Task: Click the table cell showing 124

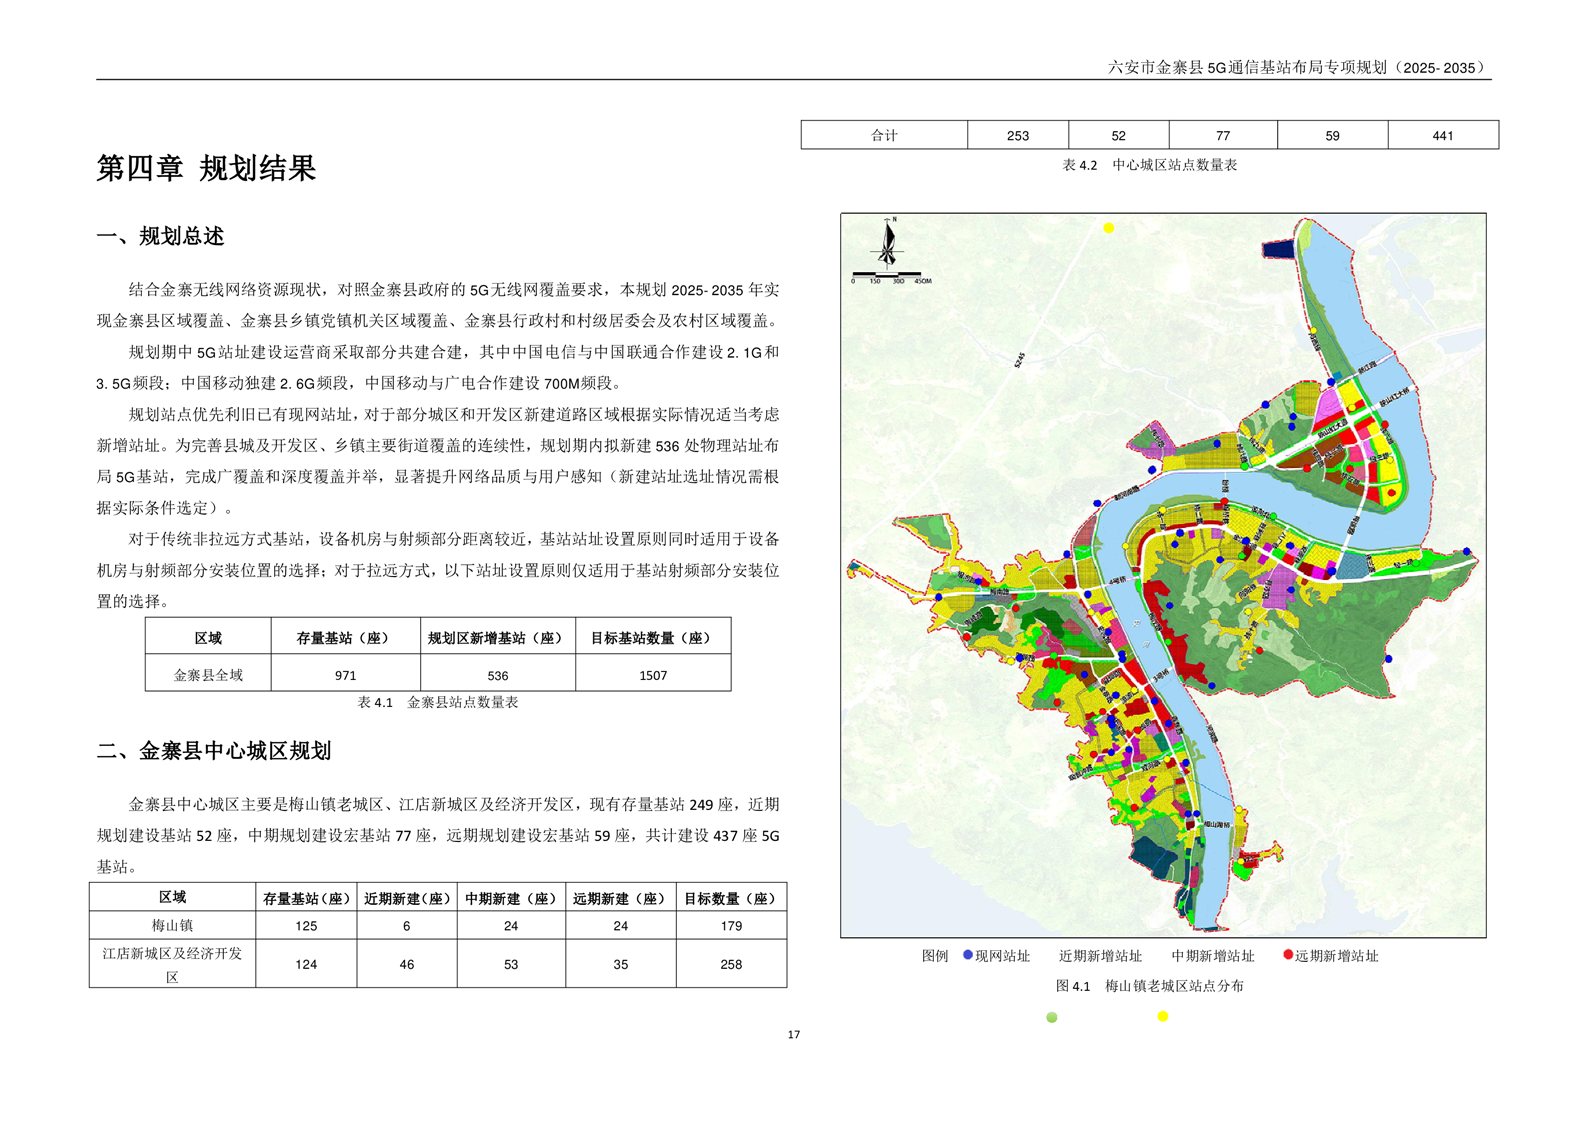Action: [x=306, y=964]
